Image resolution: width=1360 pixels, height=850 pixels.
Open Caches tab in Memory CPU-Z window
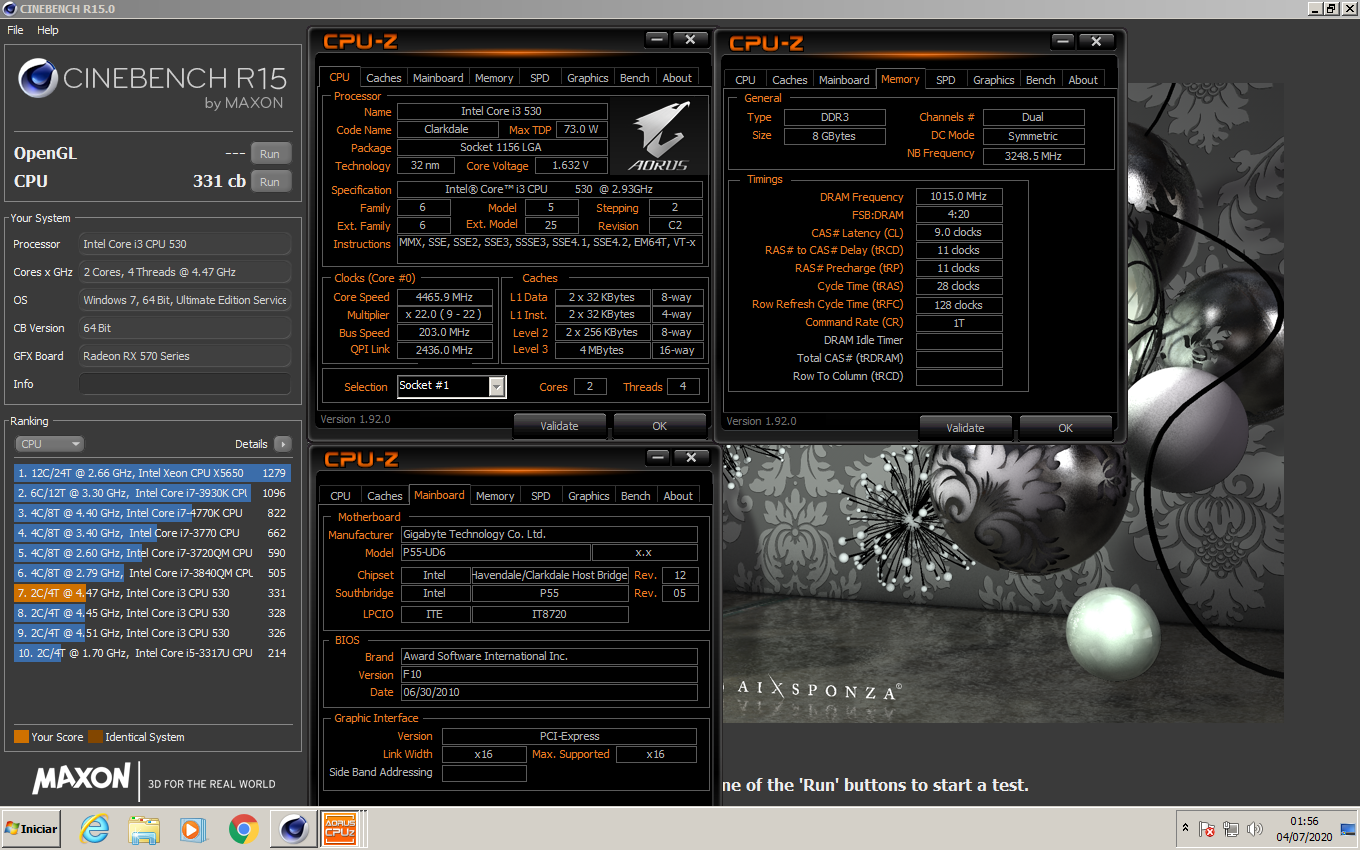click(x=790, y=80)
